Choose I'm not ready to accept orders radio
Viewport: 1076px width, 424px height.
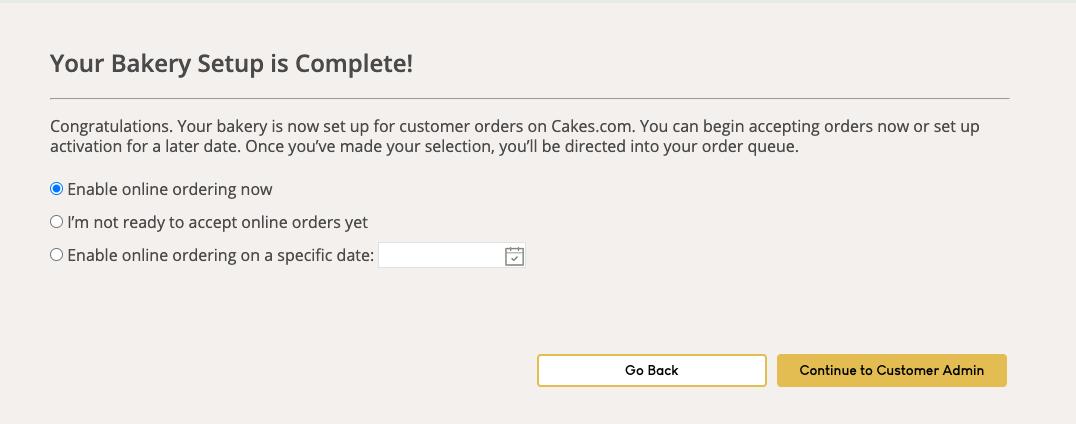click(57, 222)
